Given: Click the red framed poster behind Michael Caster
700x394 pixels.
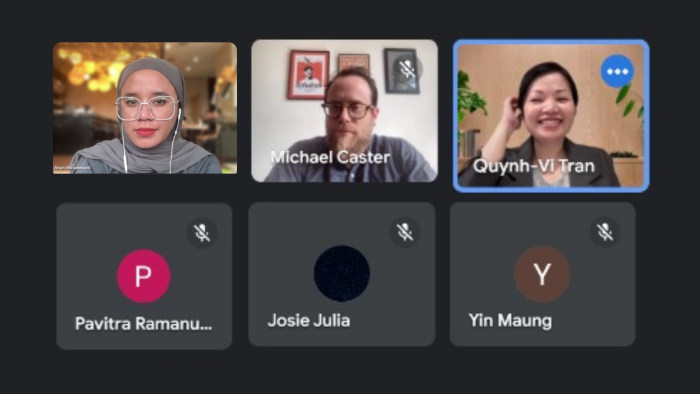Looking at the screenshot, I should pyautogui.click(x=308, y=75).
